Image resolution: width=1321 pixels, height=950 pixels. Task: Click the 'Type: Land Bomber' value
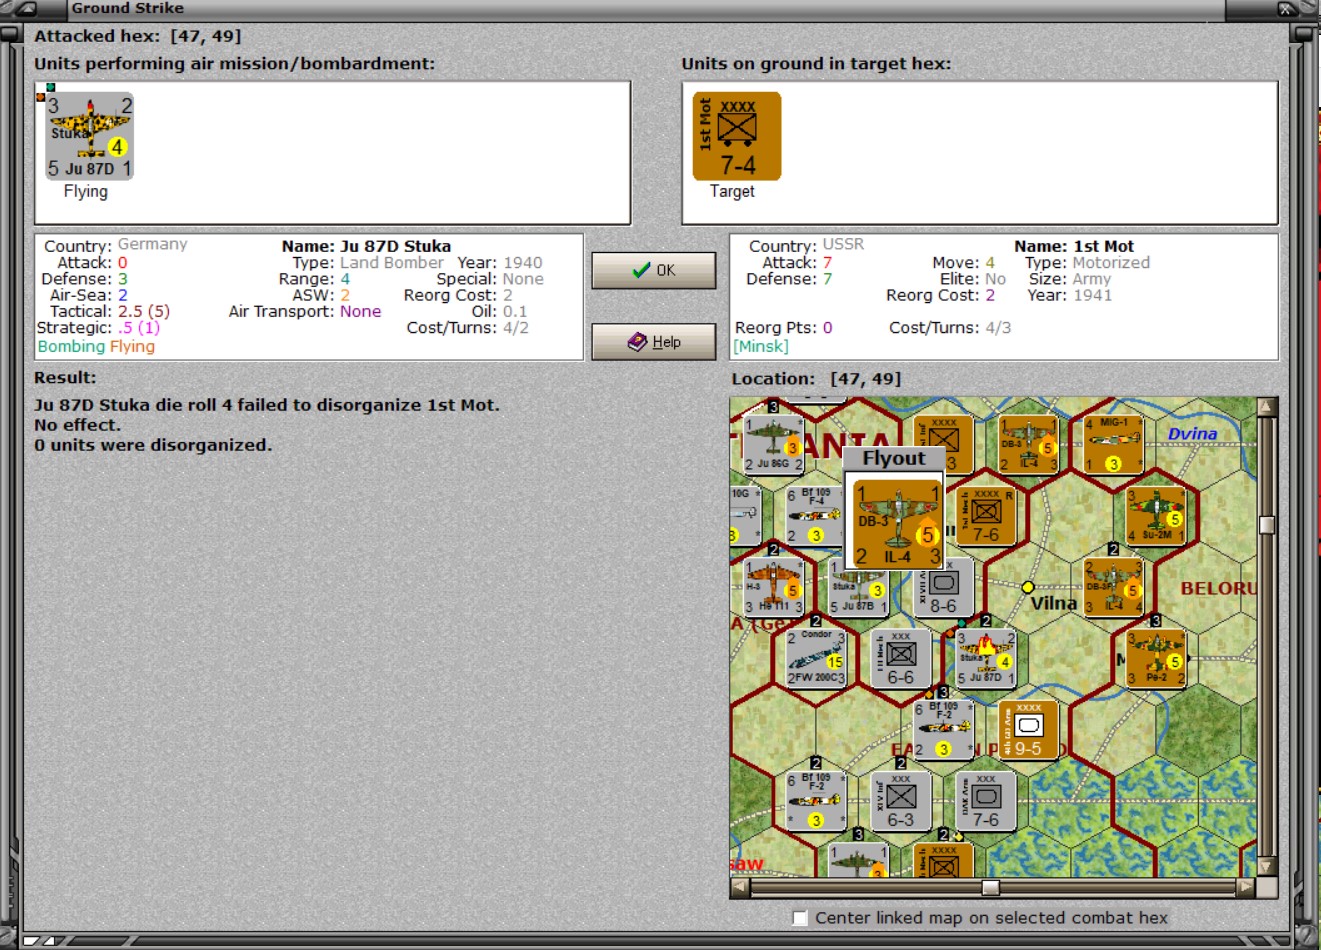[x=391, y=262]
